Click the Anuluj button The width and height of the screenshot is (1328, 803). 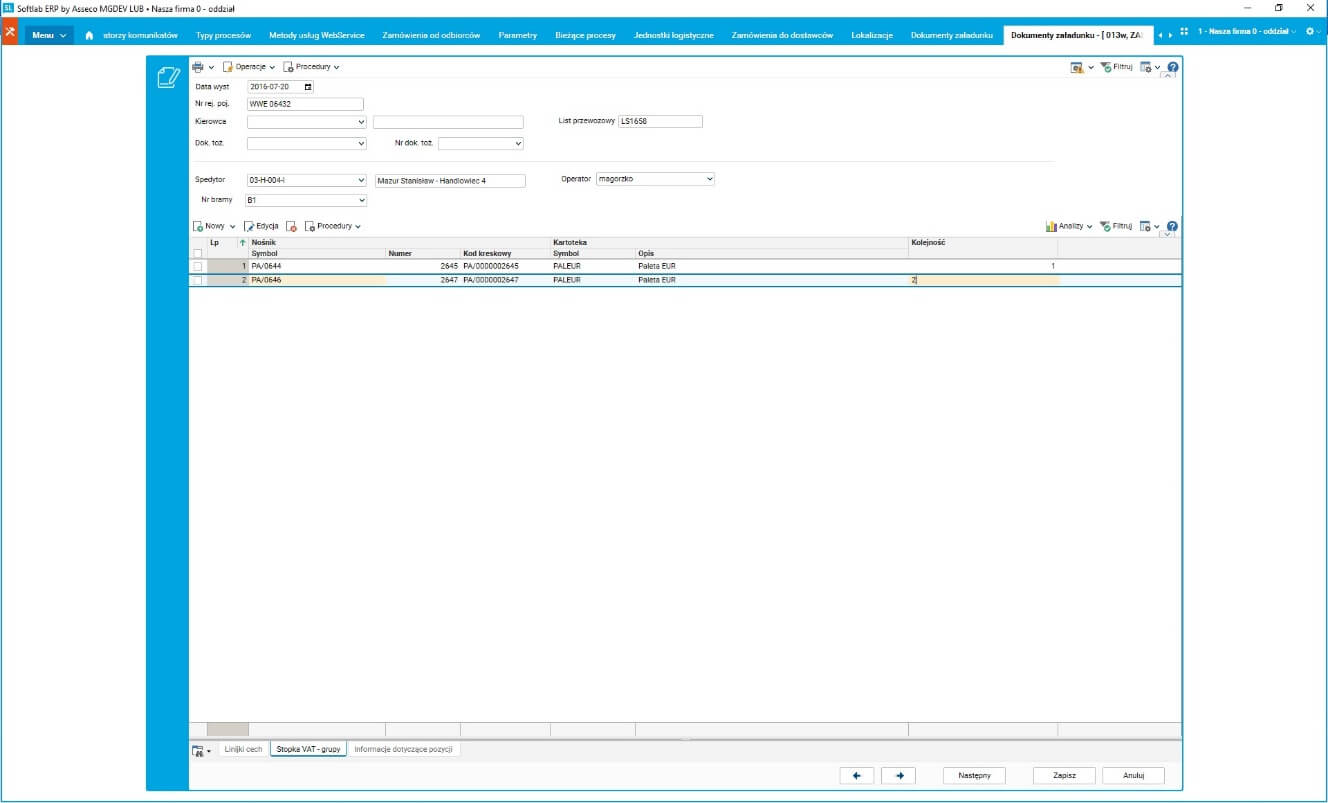tap(1133, 775)
